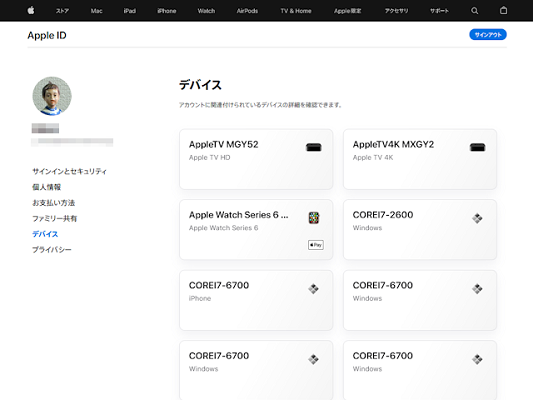533x400 pixels.
Task: Click the Apple TV icon on AppleTV MGY52 card
Action: pyautogui.click(x=313, y=147)
